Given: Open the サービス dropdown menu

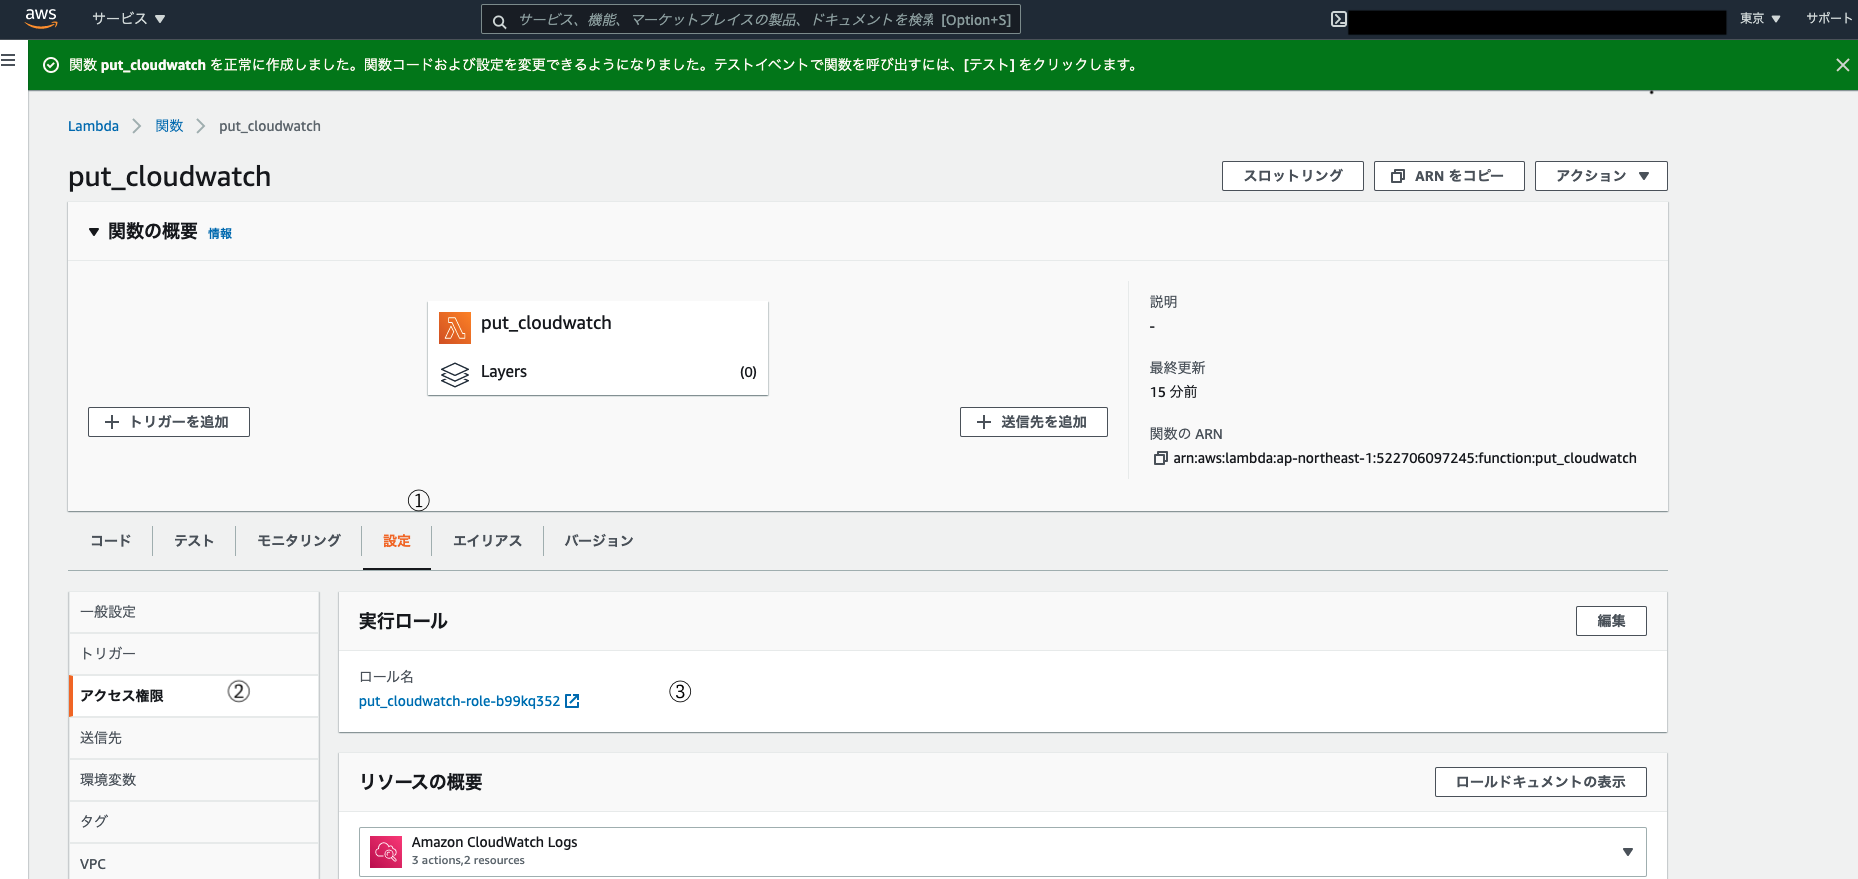Looking at the screenshot, I should tap(128, 19).
